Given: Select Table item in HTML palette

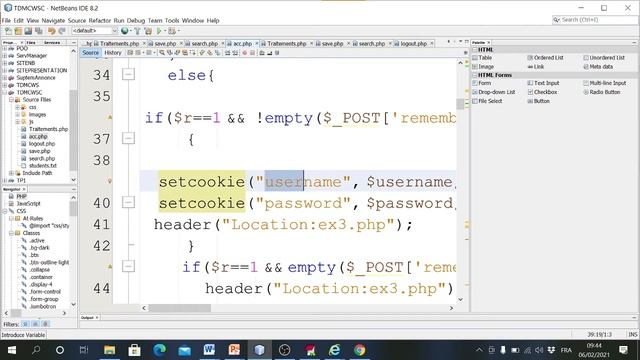Looking at the screenshot, I should click(482, 58).
